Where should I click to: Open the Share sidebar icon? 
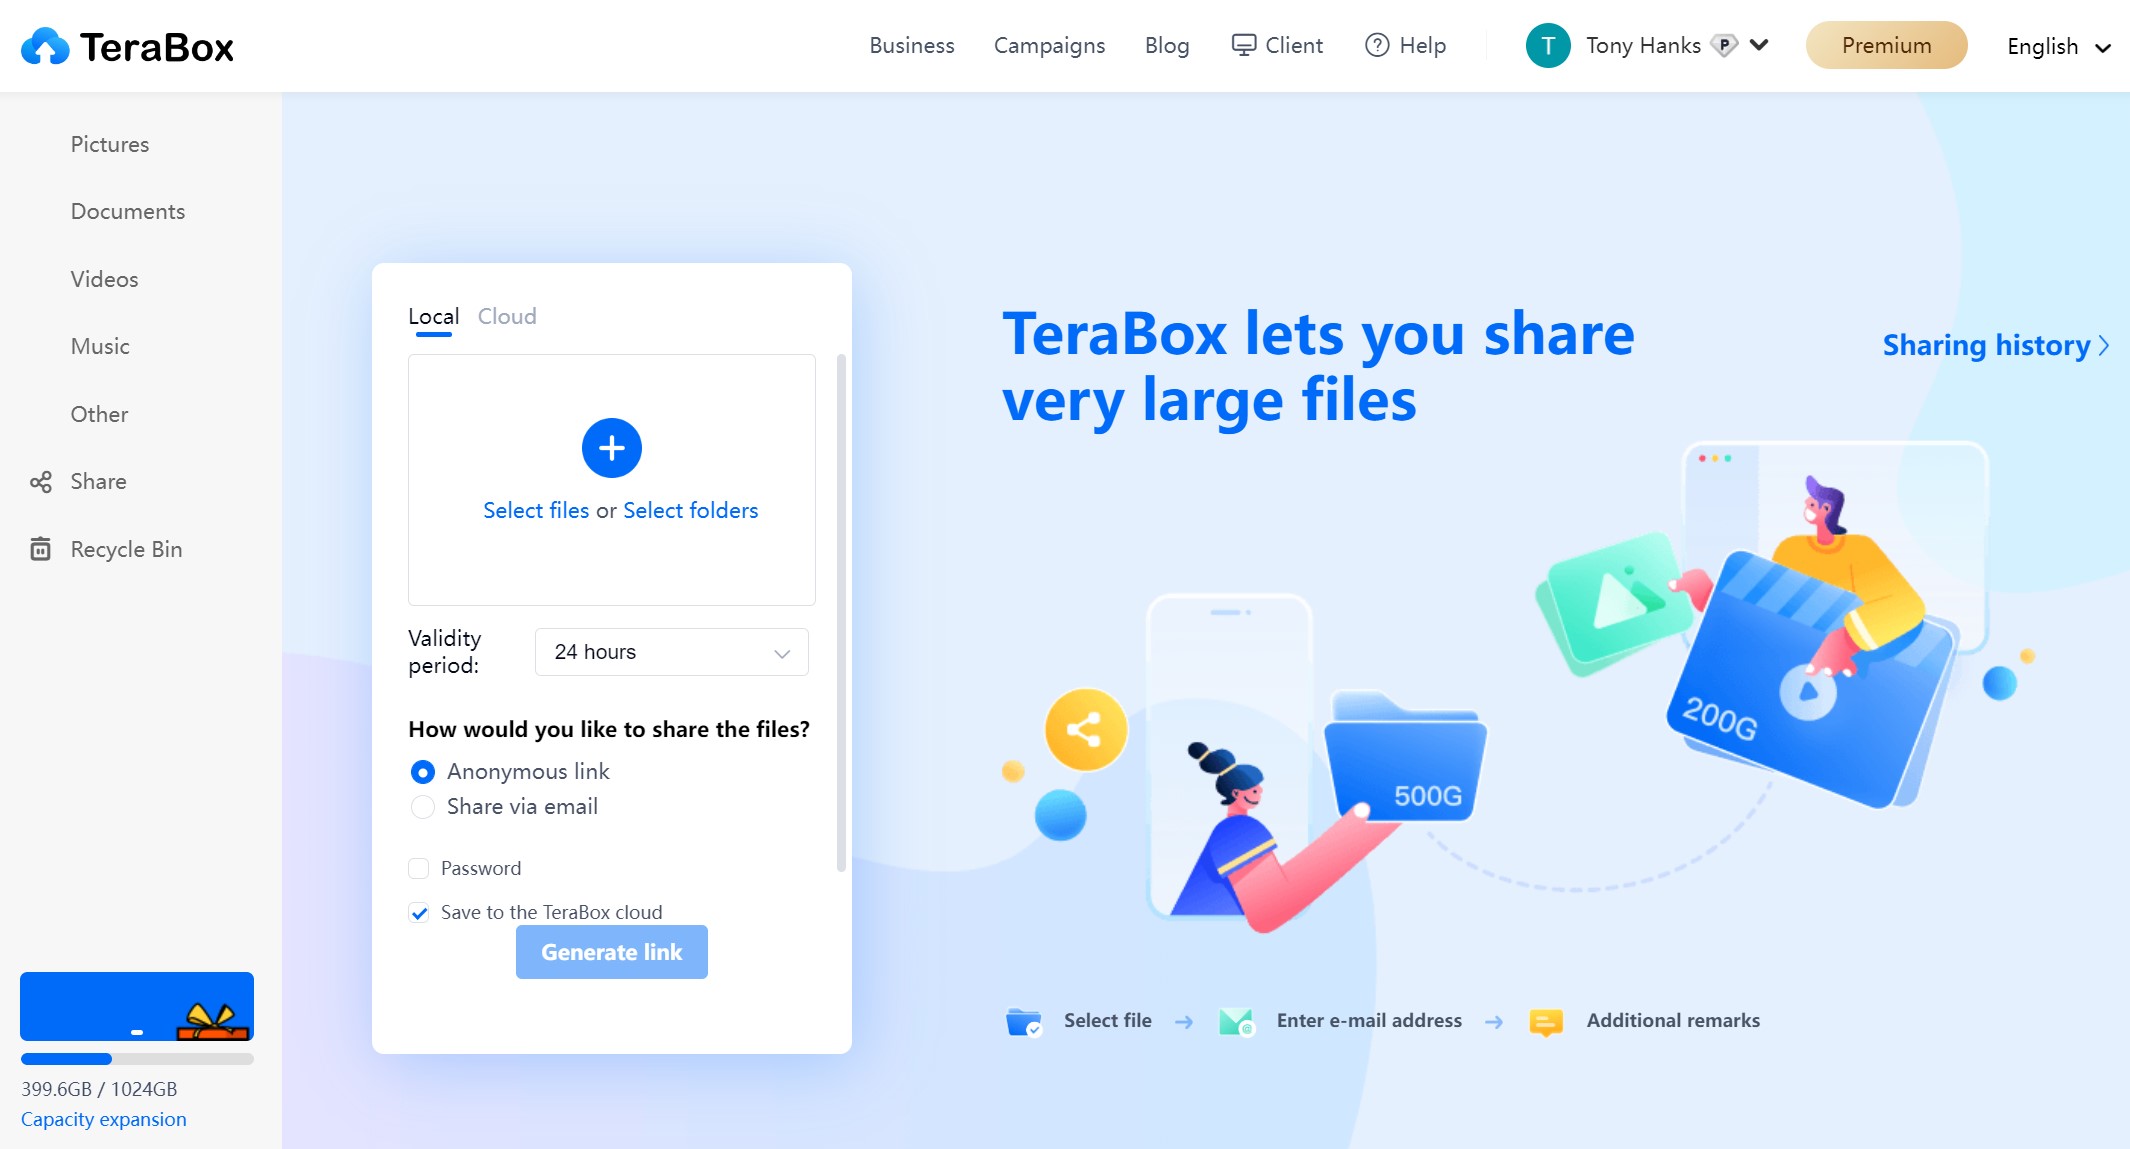click(x=41, y=481)
